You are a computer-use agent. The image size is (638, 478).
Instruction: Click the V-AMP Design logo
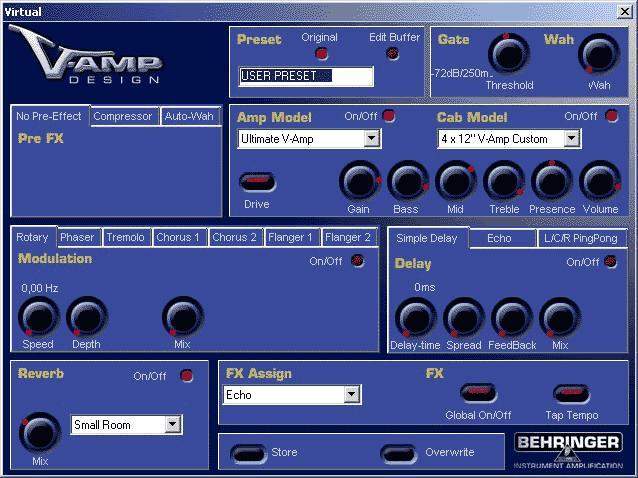coord(86,54)
